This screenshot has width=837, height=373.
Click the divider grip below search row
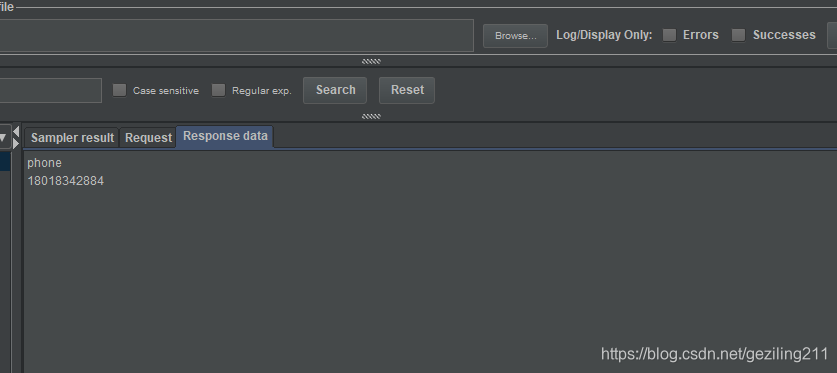(x=371, y=116)
